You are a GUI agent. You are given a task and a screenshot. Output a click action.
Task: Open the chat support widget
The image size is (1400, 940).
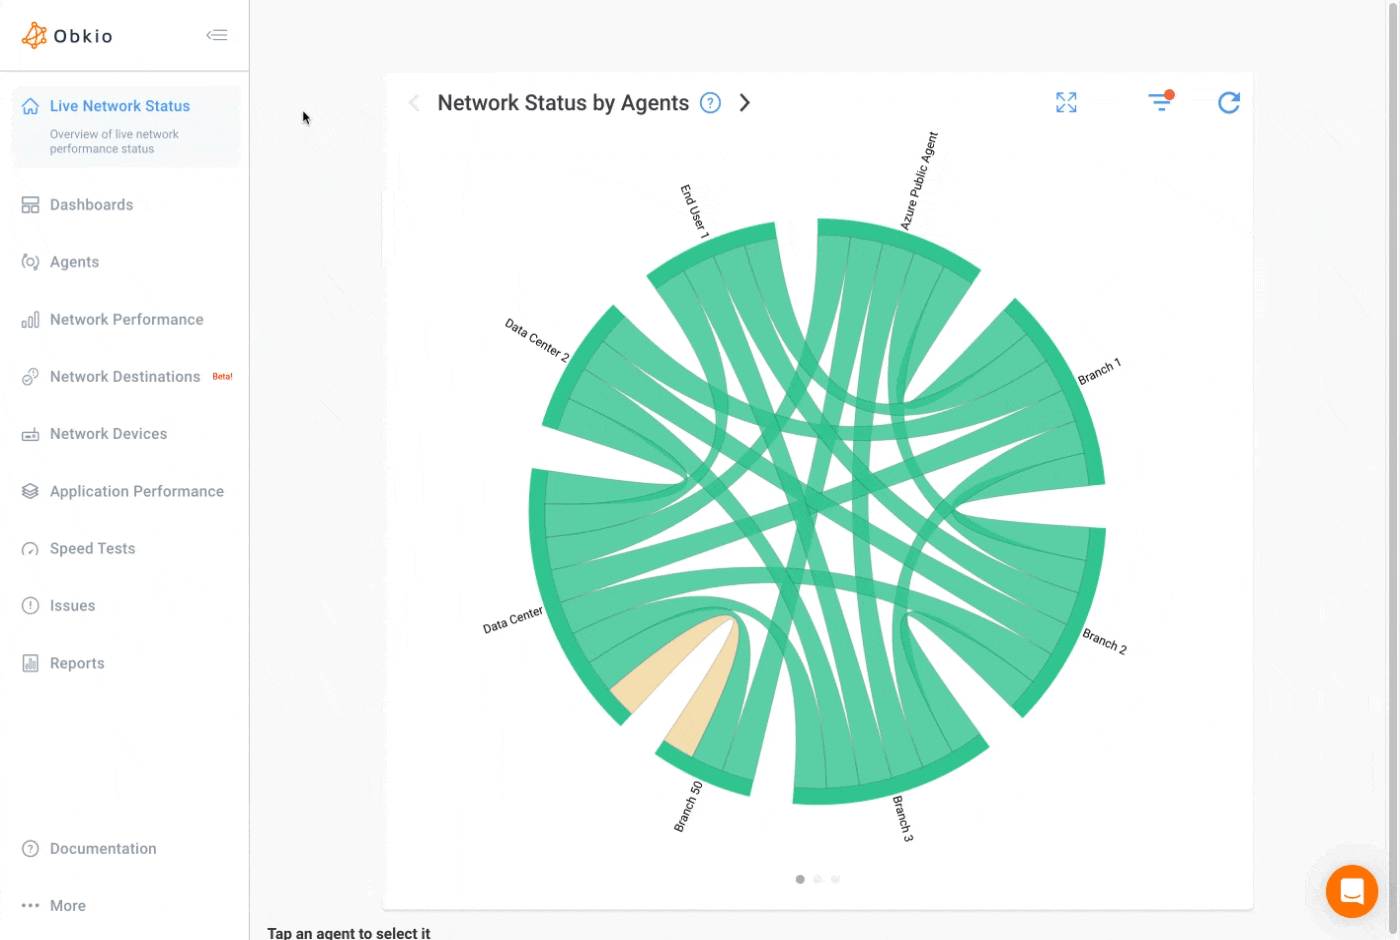(x=1351, y=891)
